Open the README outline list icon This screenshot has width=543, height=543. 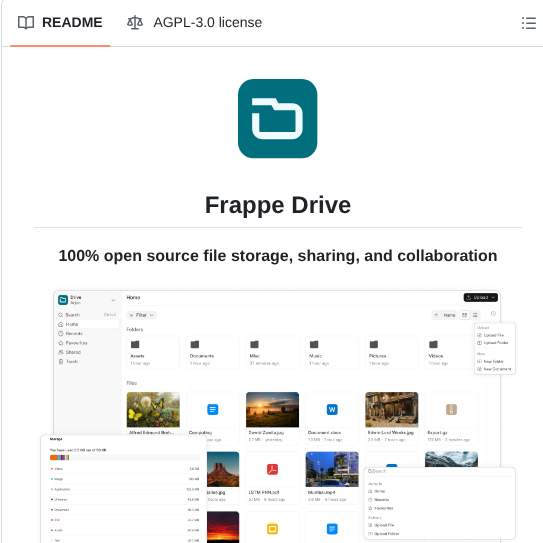pos(529,23)
